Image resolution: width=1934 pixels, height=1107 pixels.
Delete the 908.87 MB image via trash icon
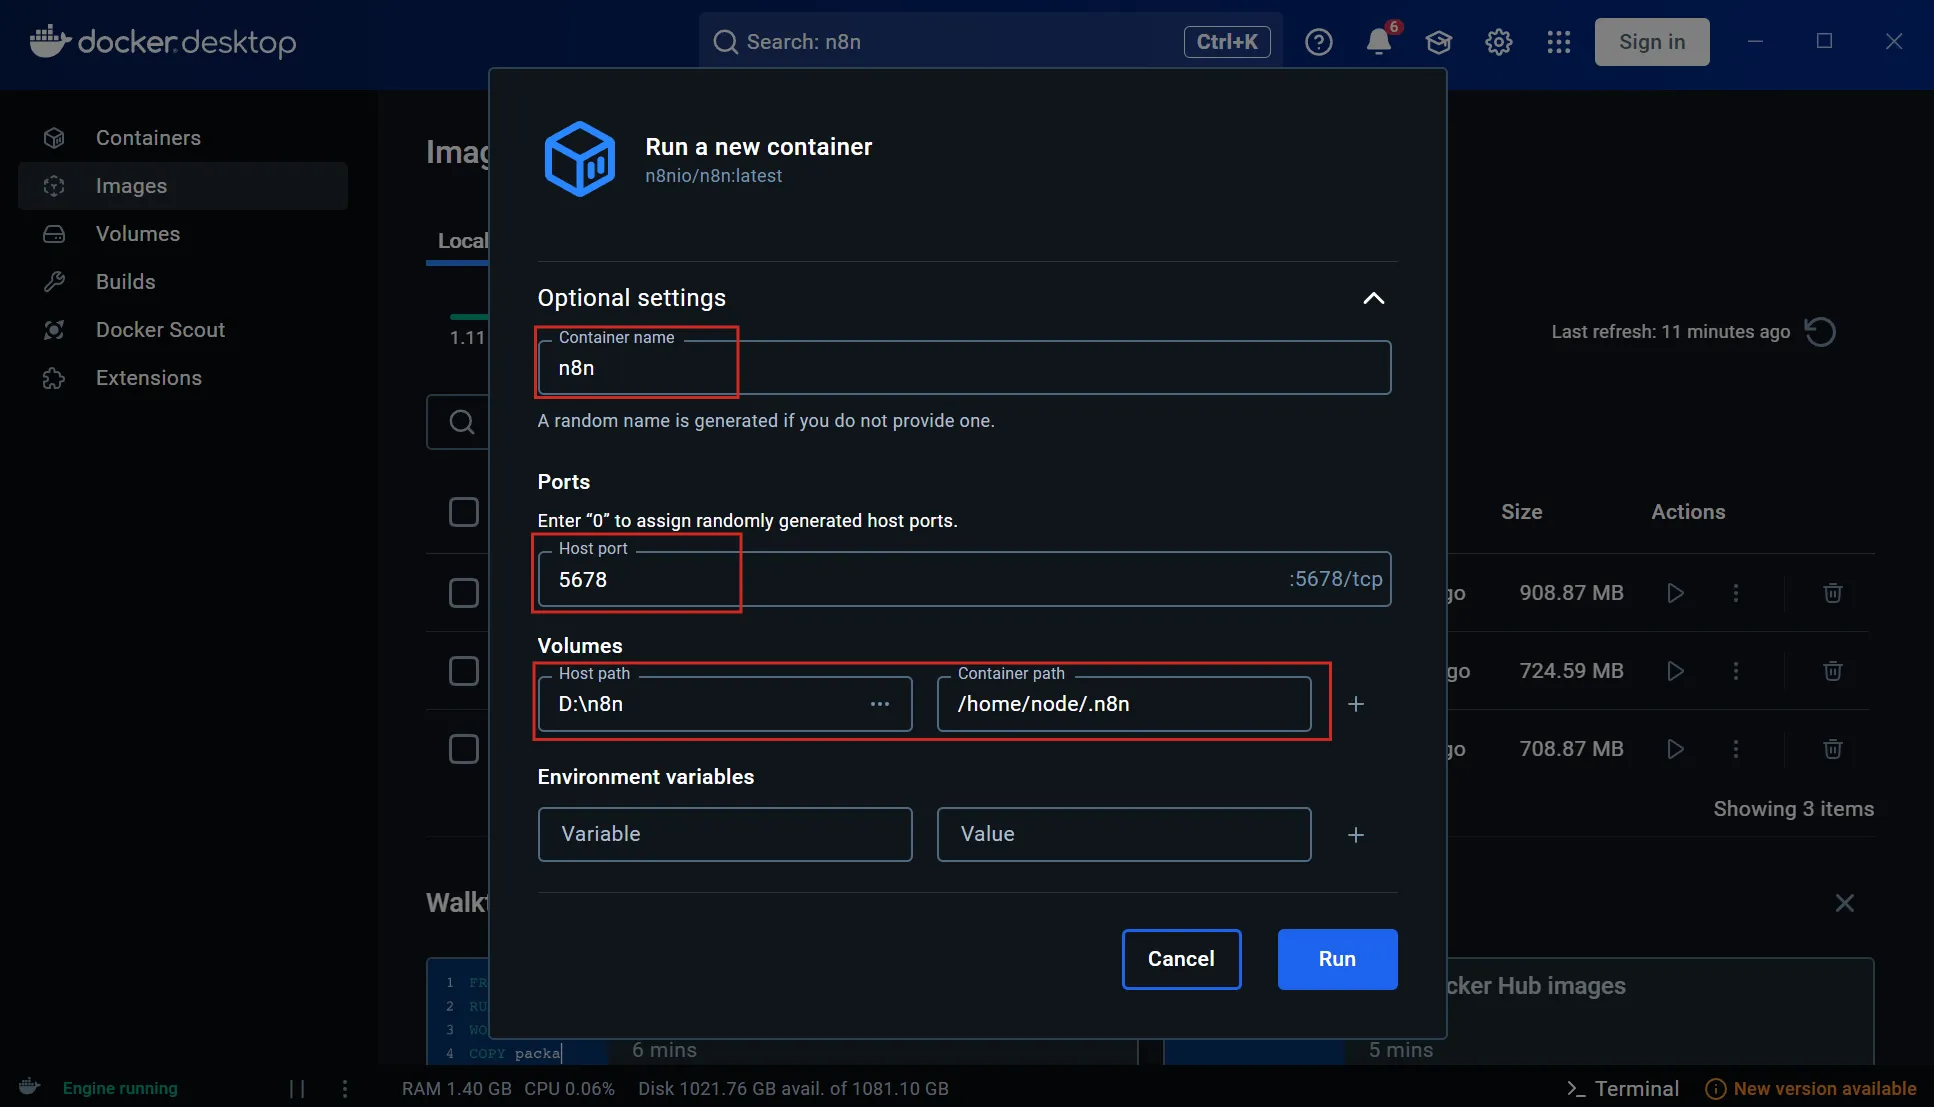point(1833,593)
